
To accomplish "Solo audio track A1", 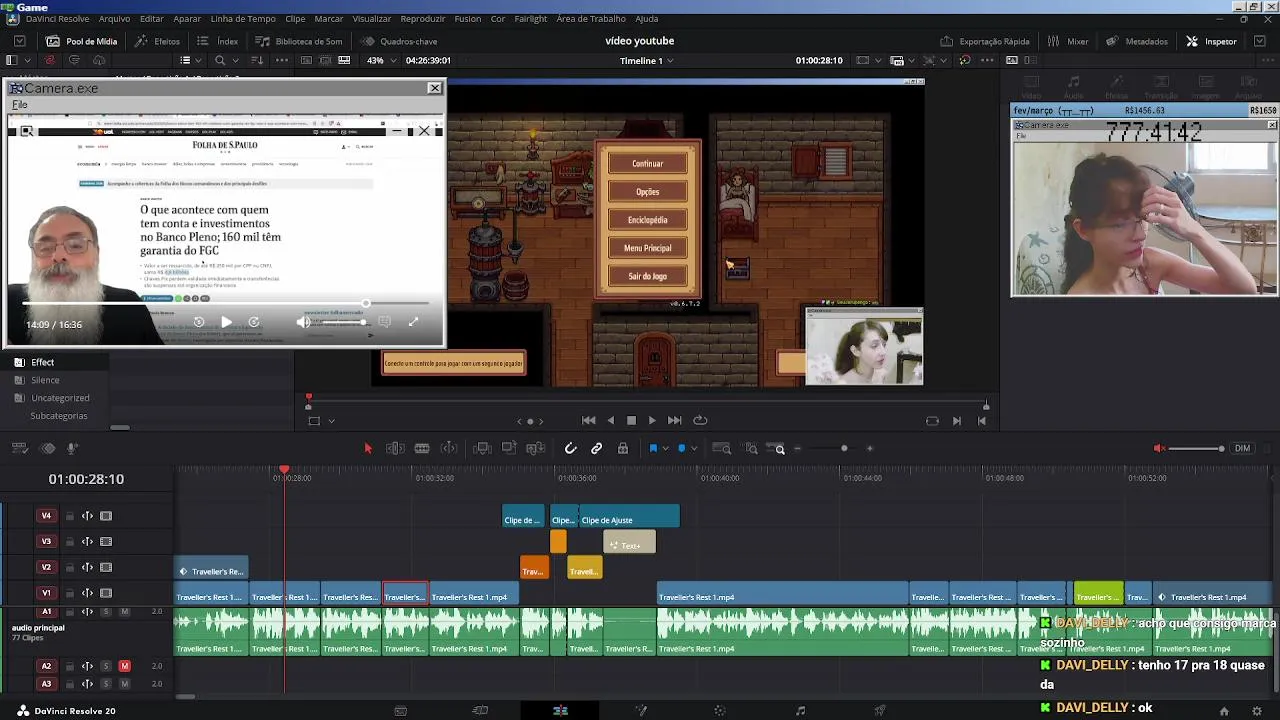I will coord(106,611).
